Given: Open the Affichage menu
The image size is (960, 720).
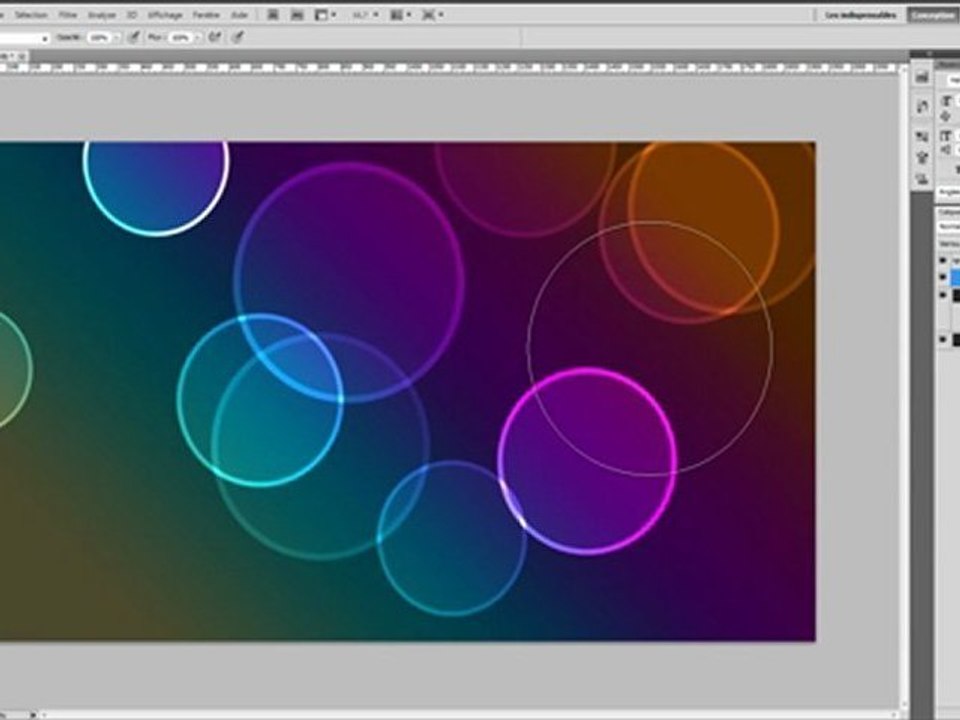Looking at the screenshot, I should [x=165, y=15].
